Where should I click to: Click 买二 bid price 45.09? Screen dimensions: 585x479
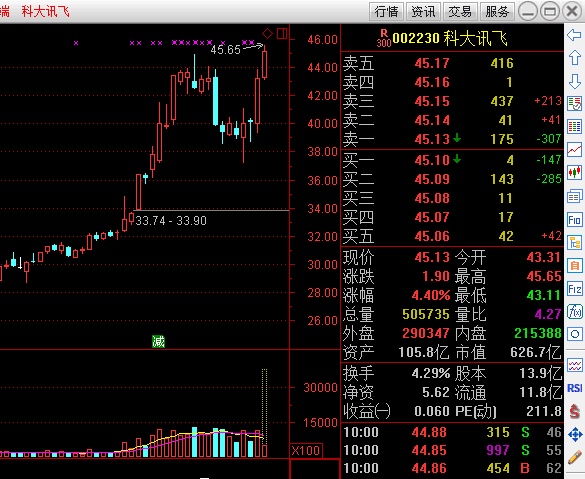tap(432, 179)
